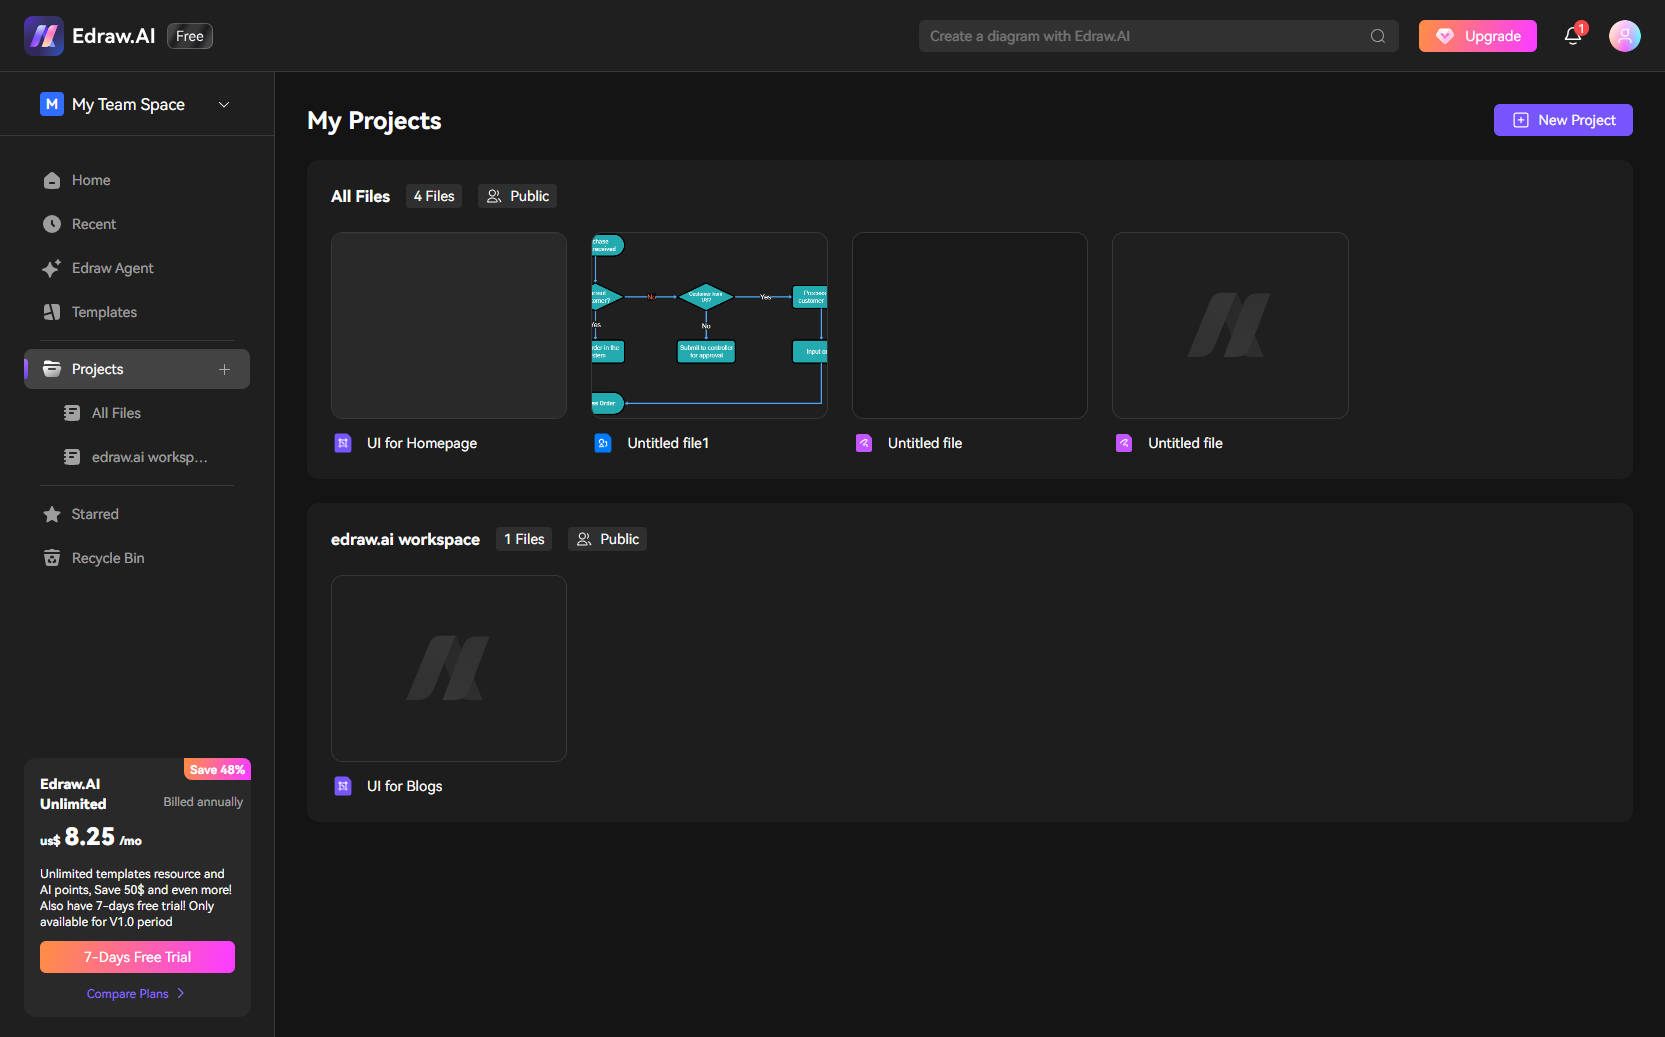Click the New Project button
The height and width of the screenshot is (1037, 1665).
click(1563, 120)
